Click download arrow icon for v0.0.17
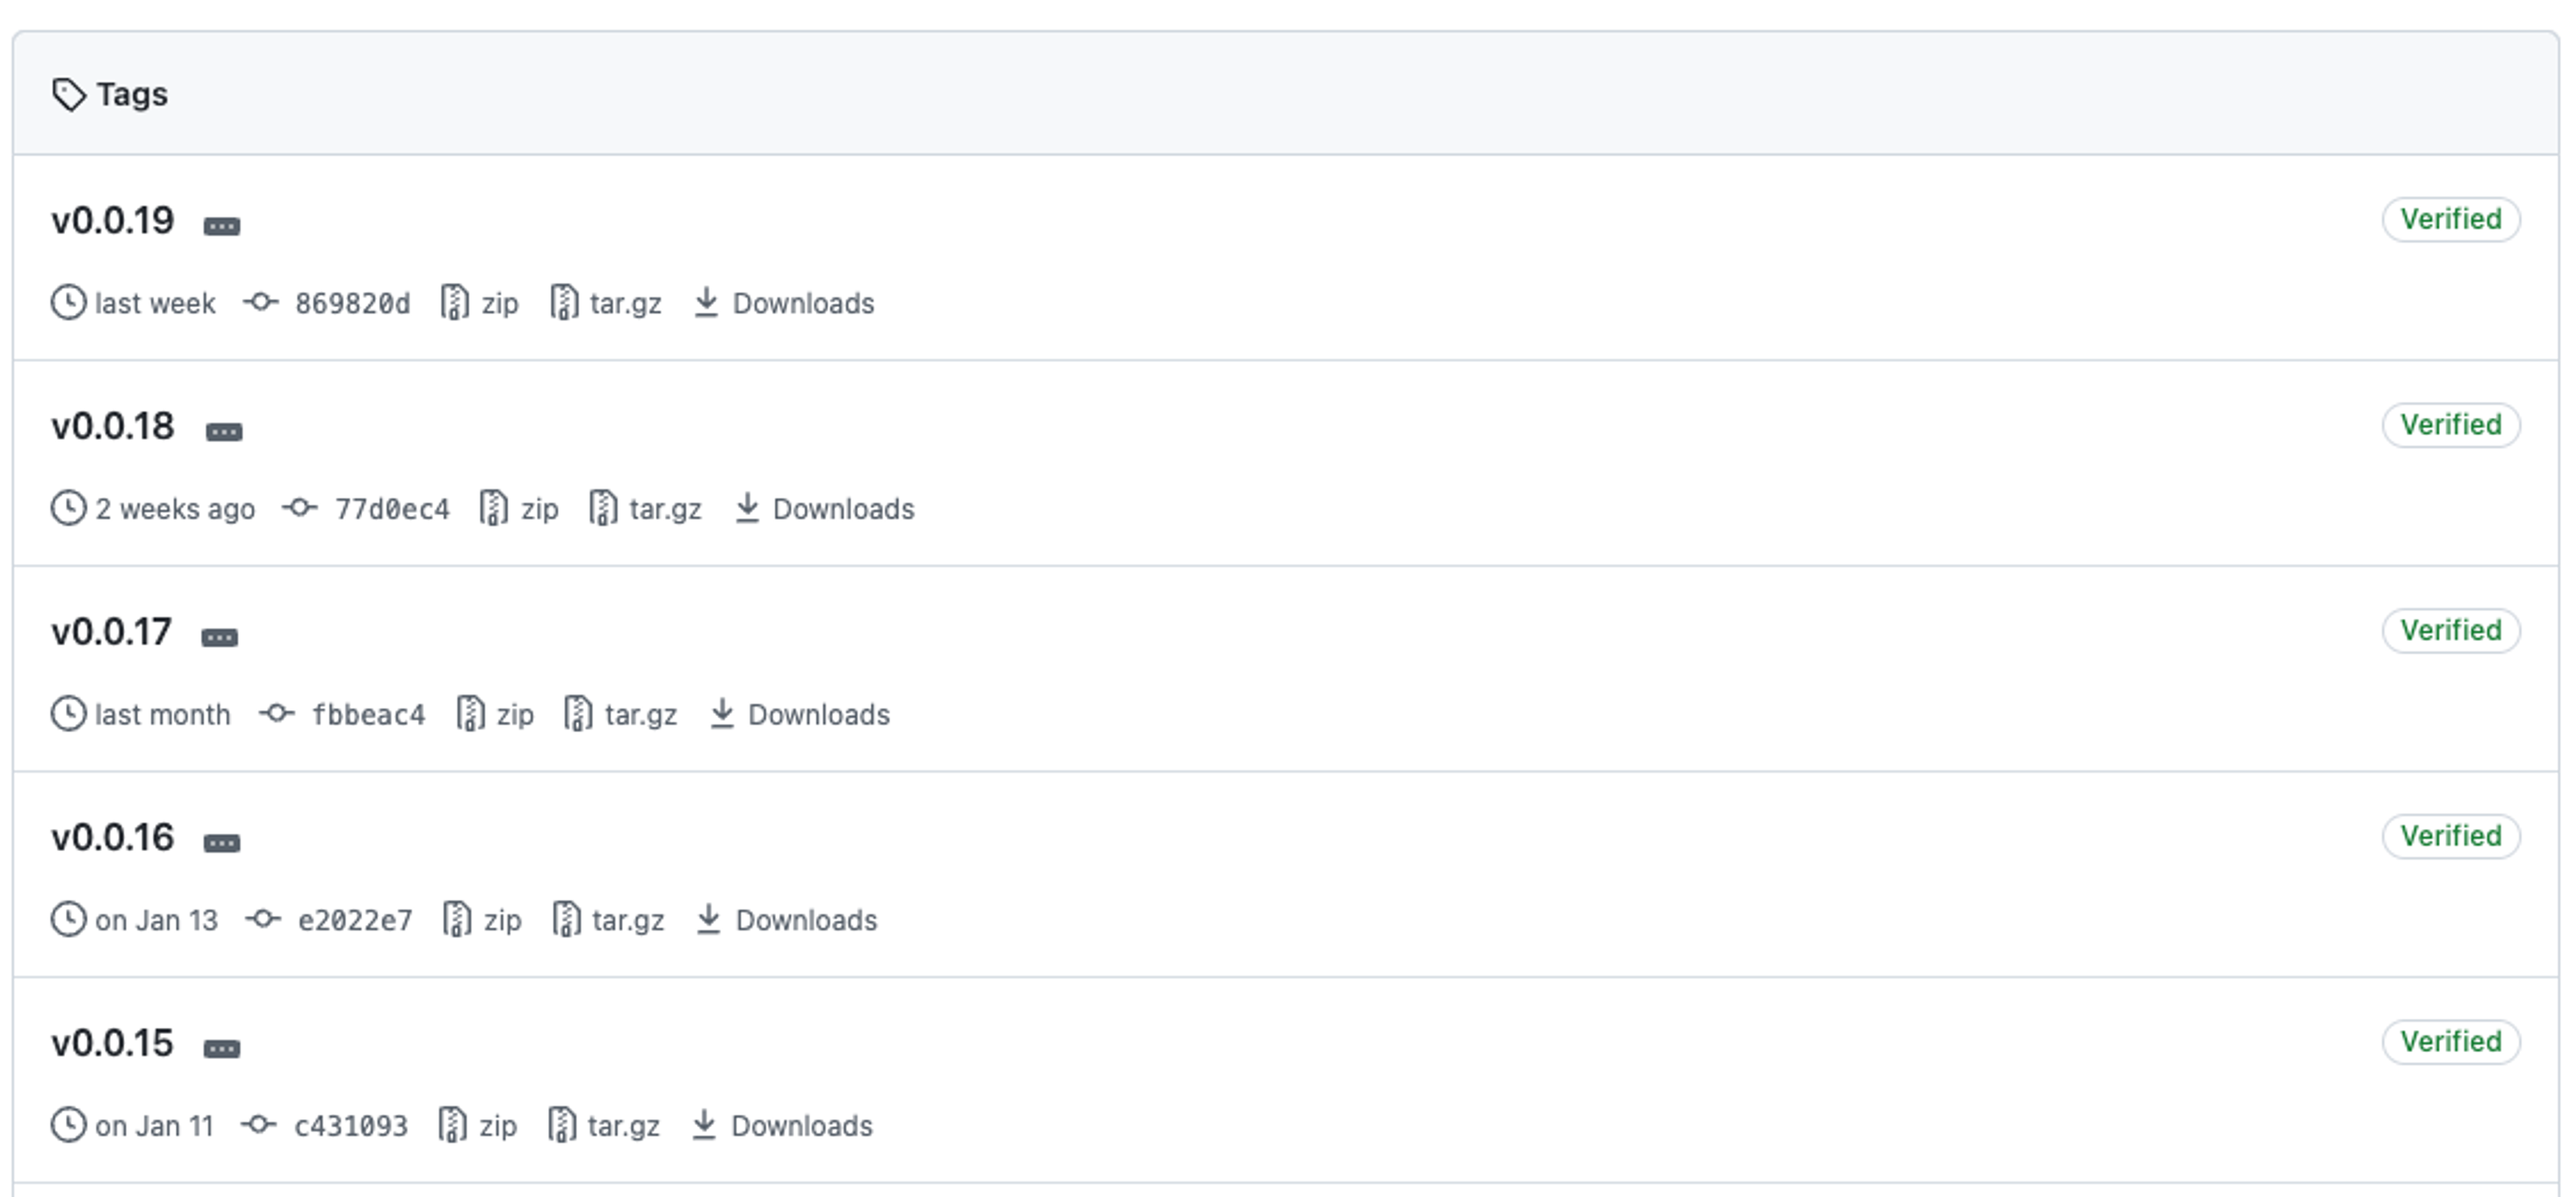Screen dimensions: 2576x1197 click(x=722, y=714)
